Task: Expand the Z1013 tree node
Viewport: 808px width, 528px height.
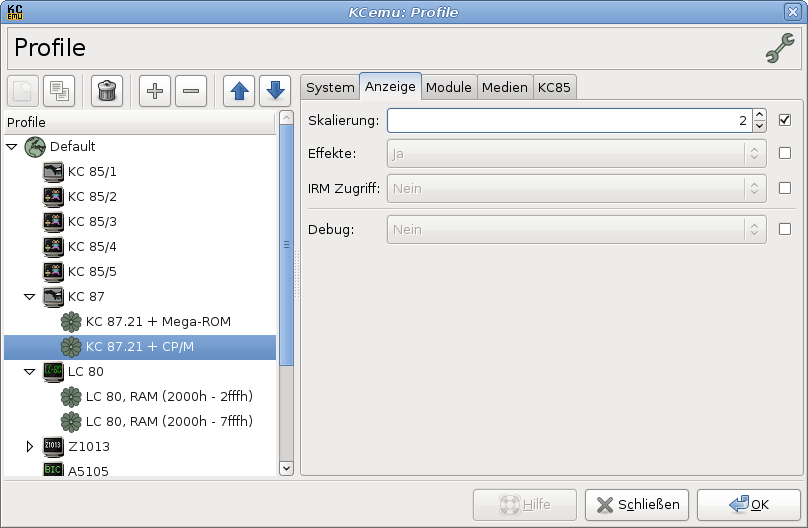Action: (x=29, y=447)
